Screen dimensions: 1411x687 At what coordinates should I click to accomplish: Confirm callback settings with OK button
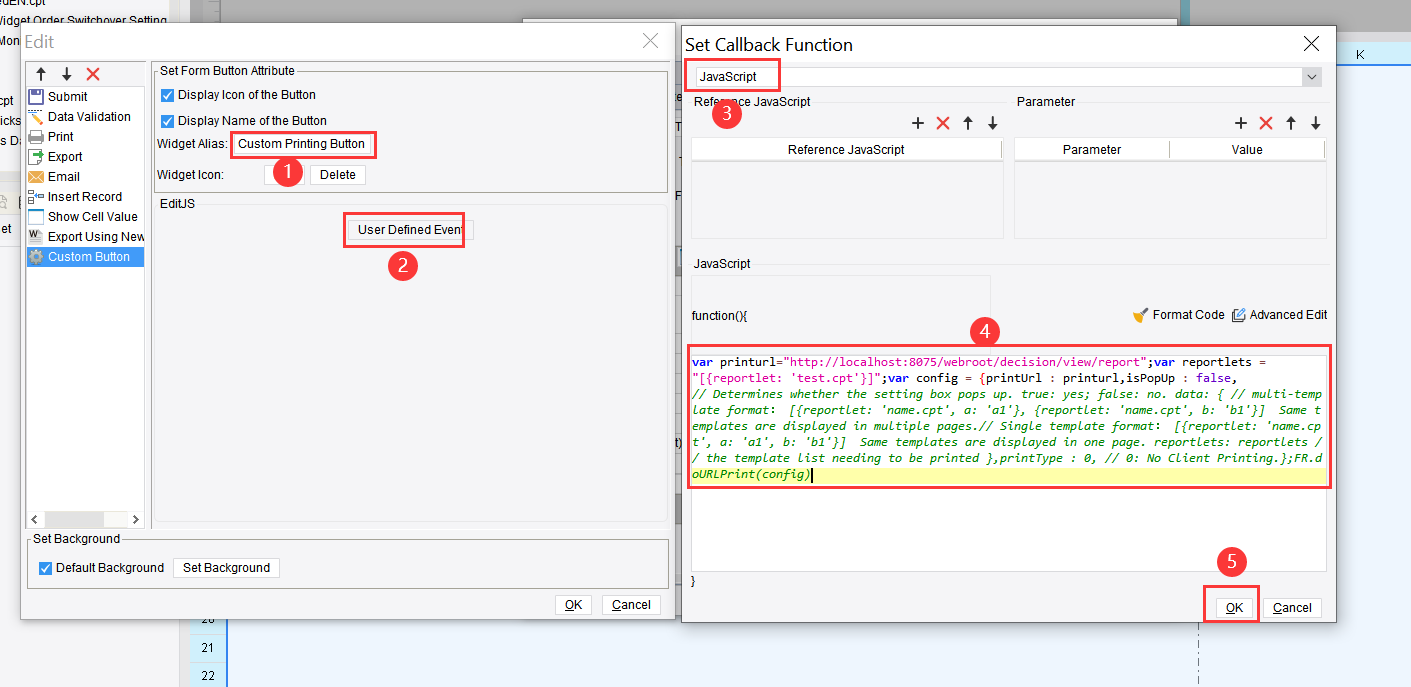[1231, 606]
